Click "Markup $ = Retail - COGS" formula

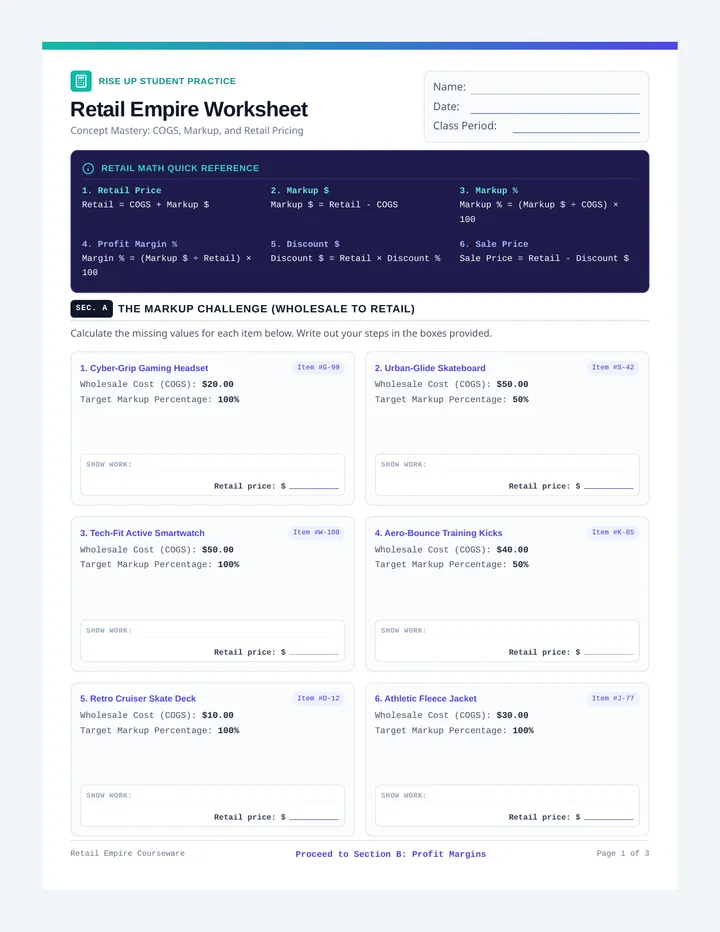click(x=334, y=204)
